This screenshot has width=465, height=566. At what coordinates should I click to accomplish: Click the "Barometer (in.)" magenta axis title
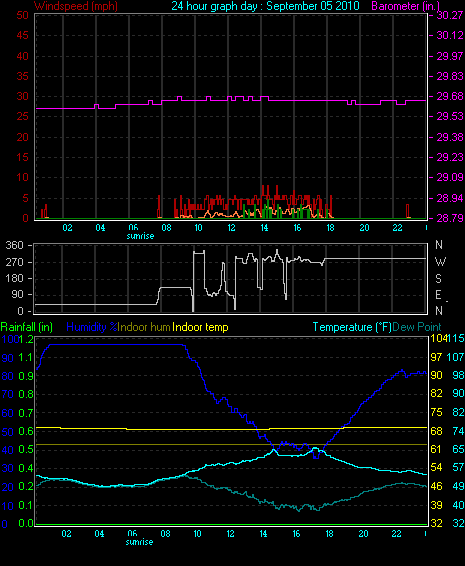click(x=405, y=6)
